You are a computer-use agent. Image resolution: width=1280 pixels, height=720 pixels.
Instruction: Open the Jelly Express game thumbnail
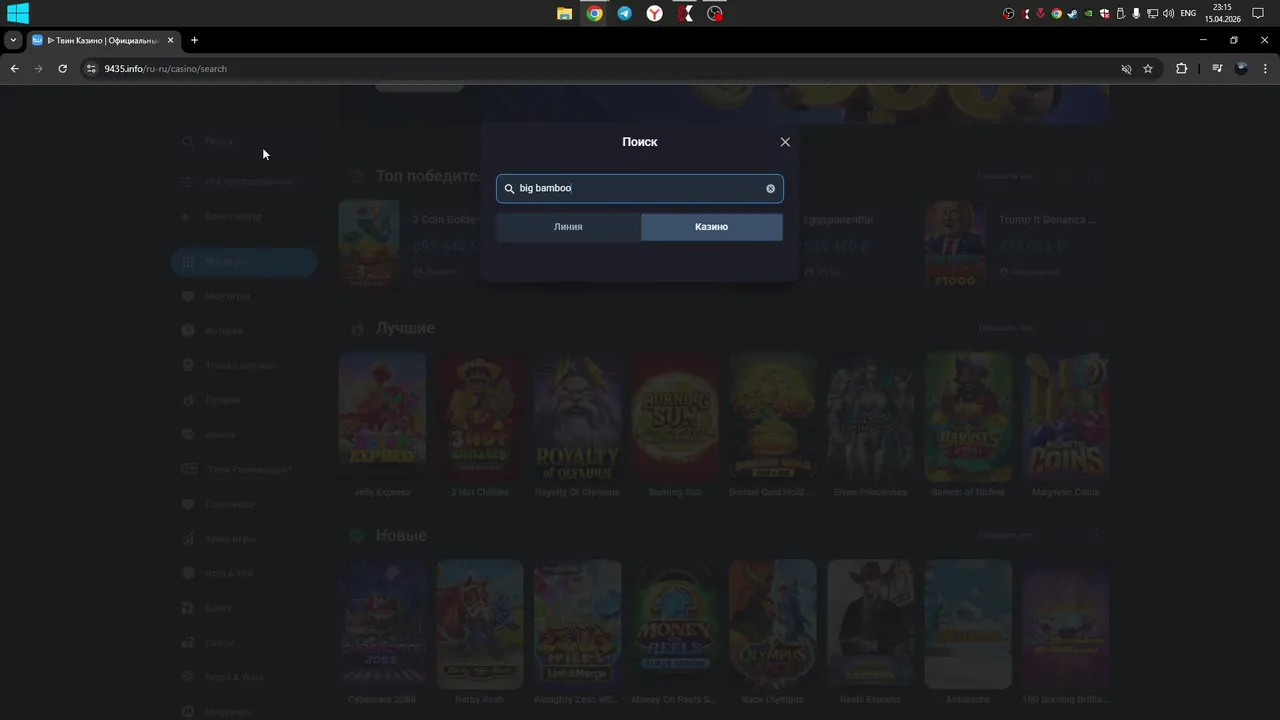click(x=382, y=417)
